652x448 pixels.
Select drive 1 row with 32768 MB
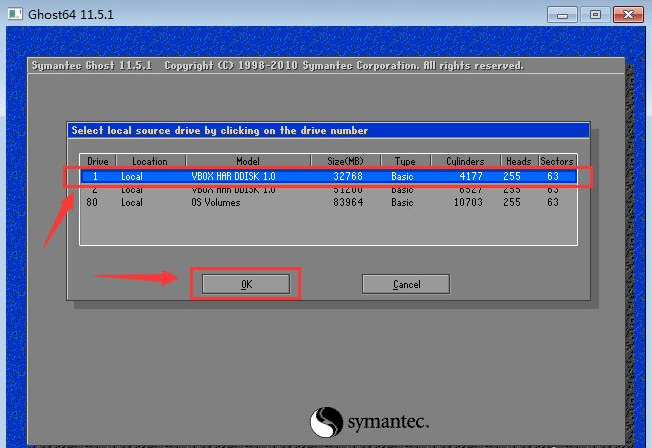click(x=328, y=176)
